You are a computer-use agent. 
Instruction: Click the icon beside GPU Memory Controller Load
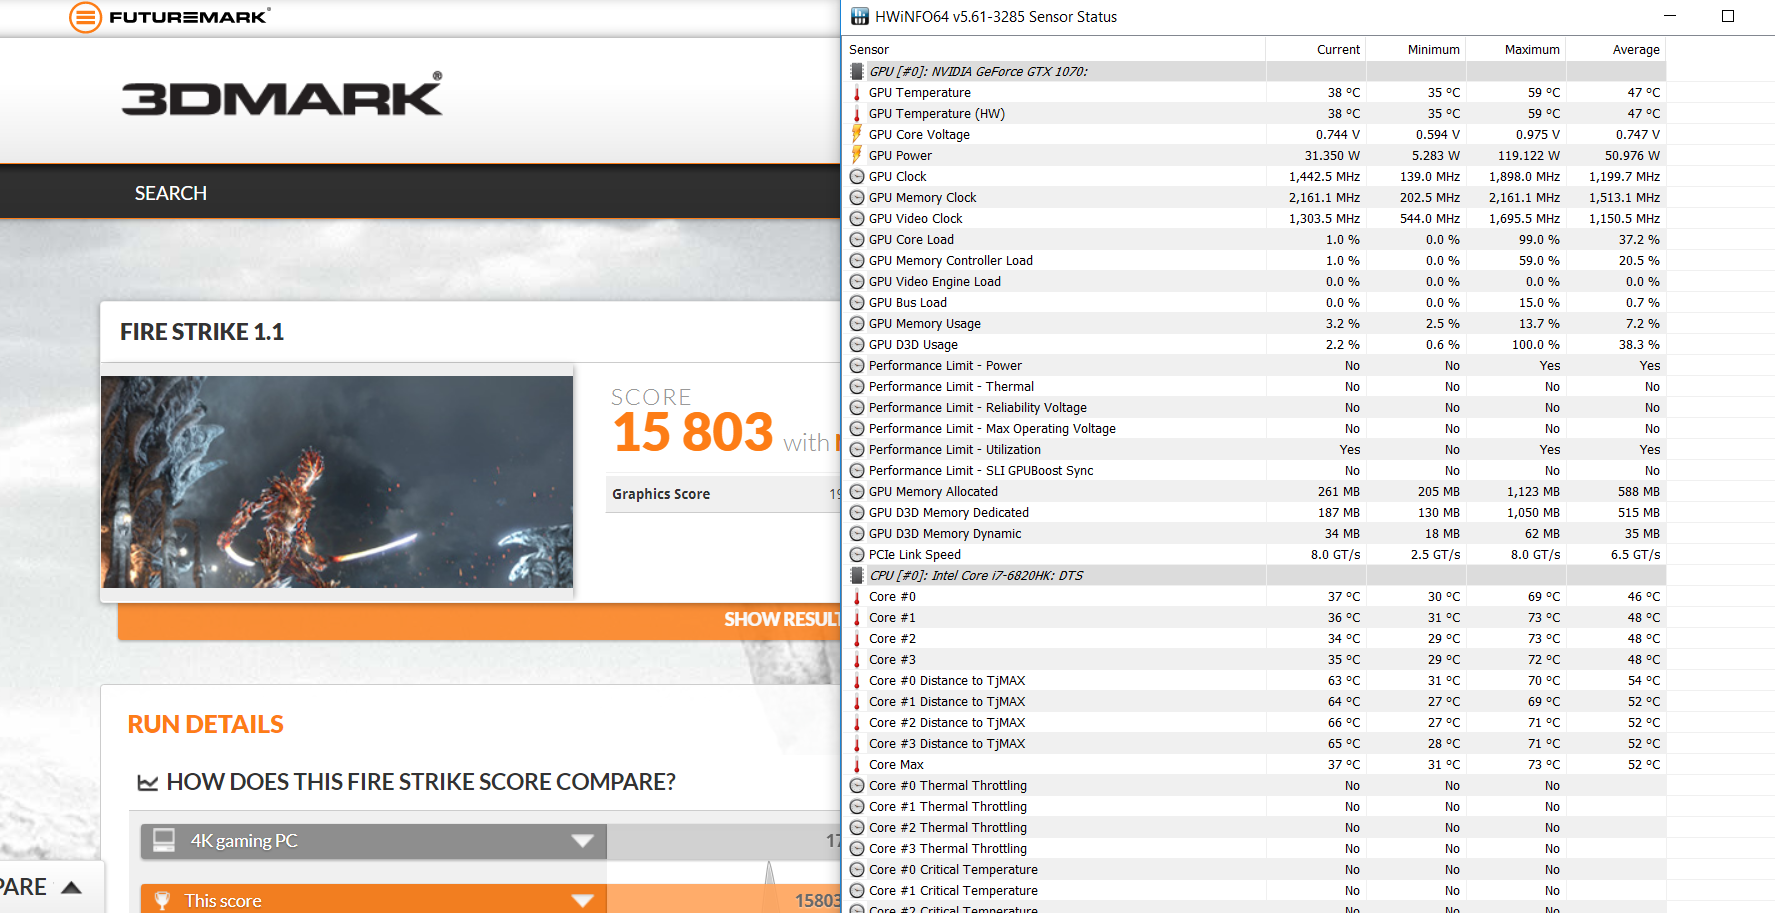[857, 260]
